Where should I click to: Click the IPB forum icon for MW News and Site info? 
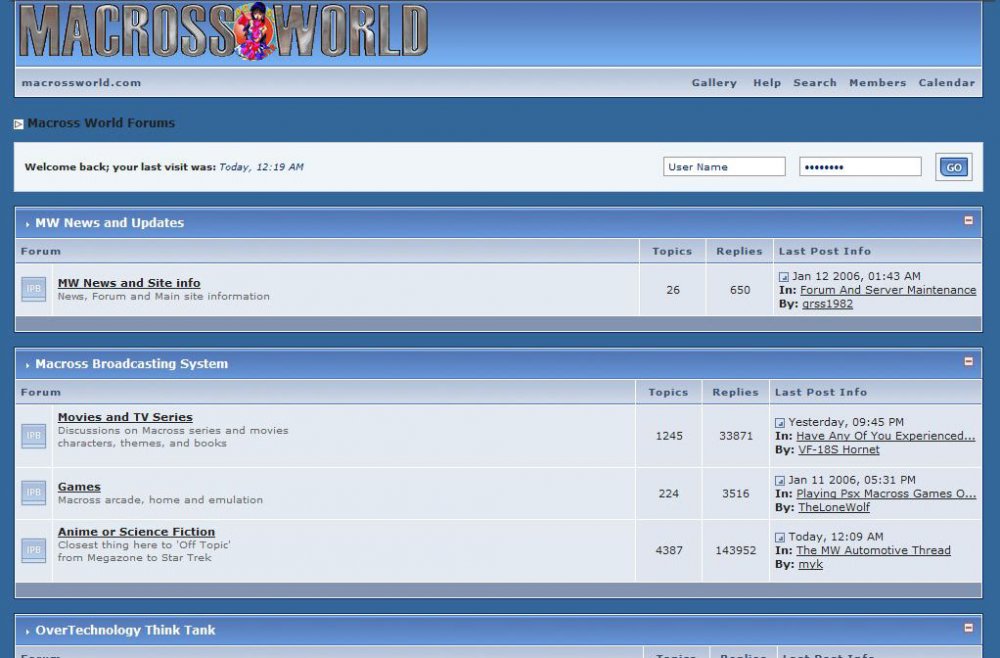(x=34, y=289)
